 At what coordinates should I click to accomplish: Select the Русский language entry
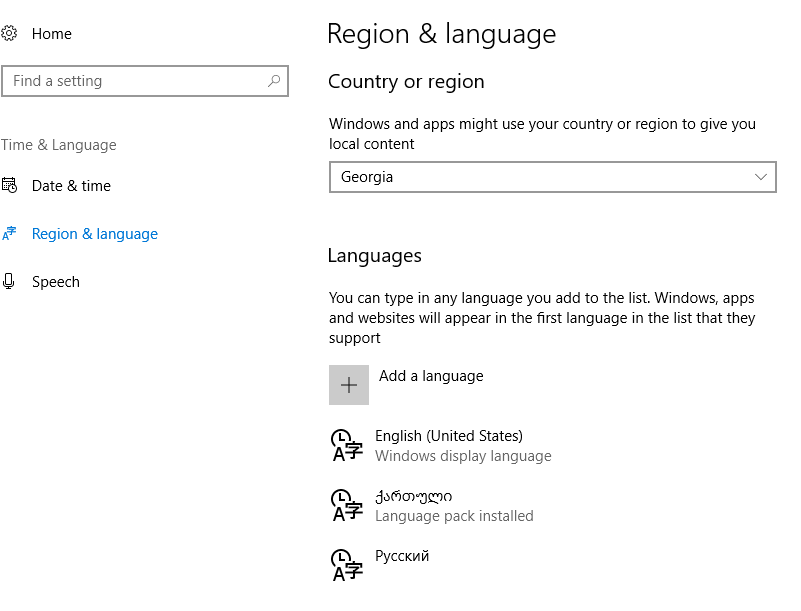pyautogui.click(x=402, y=556)
